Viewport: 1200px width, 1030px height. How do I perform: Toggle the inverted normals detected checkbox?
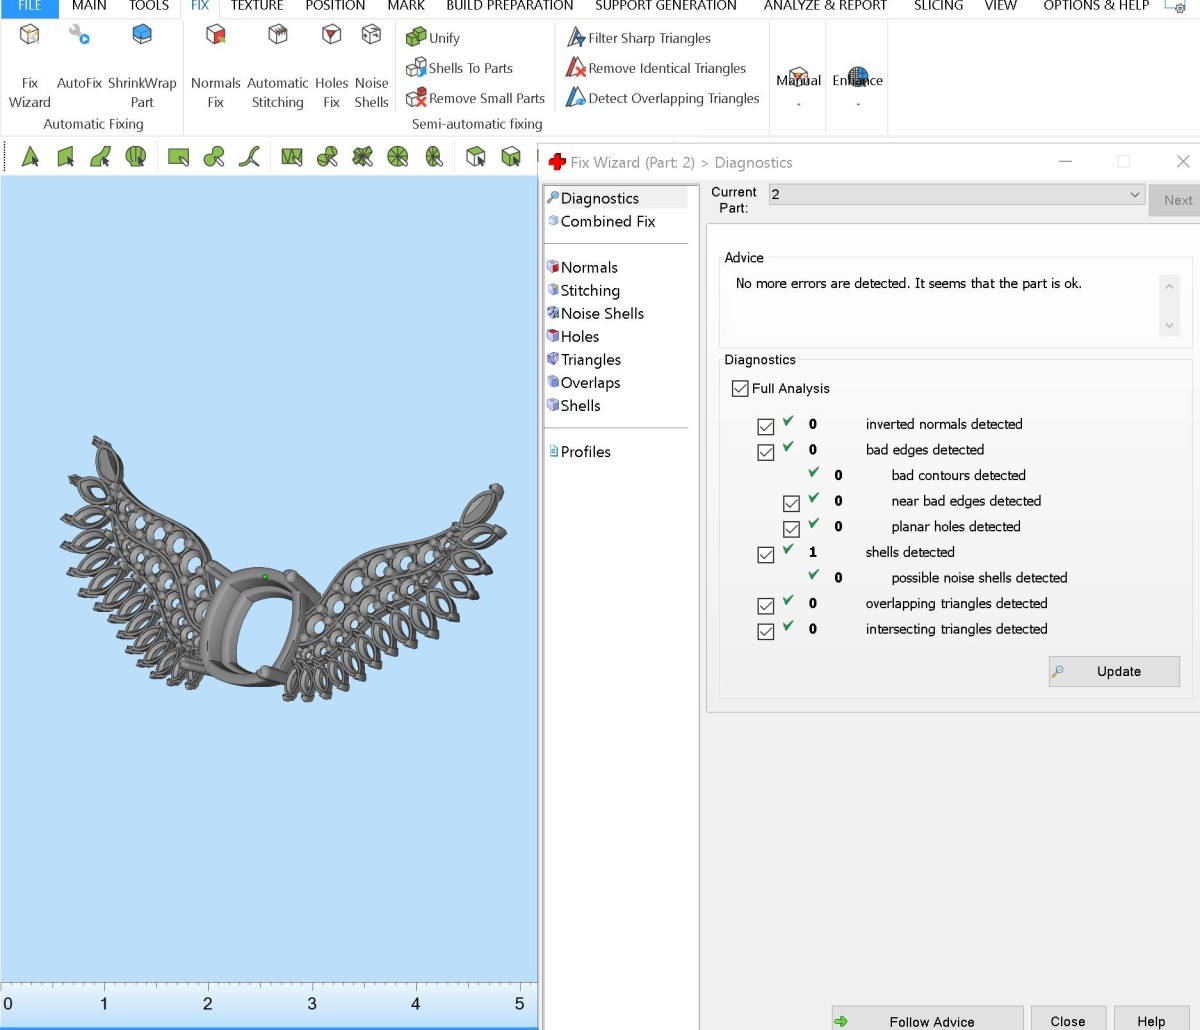click(x=766, y=427)
